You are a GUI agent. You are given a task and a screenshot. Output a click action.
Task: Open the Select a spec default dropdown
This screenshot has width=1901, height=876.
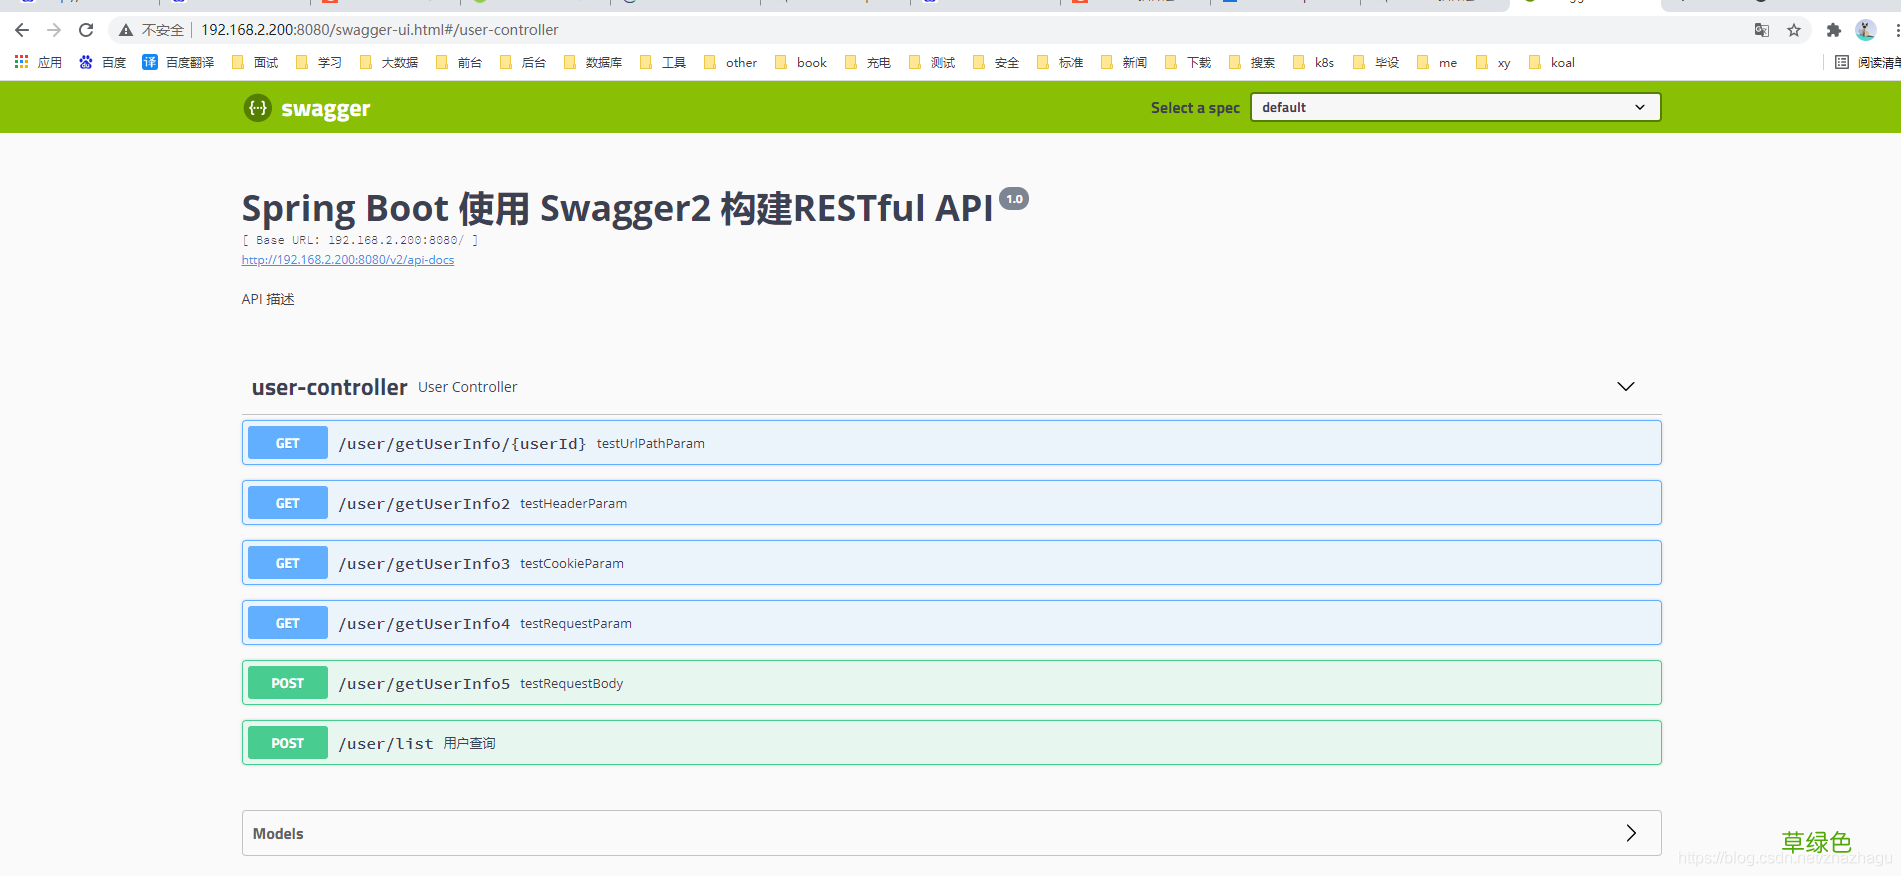tap(1455, 107)
